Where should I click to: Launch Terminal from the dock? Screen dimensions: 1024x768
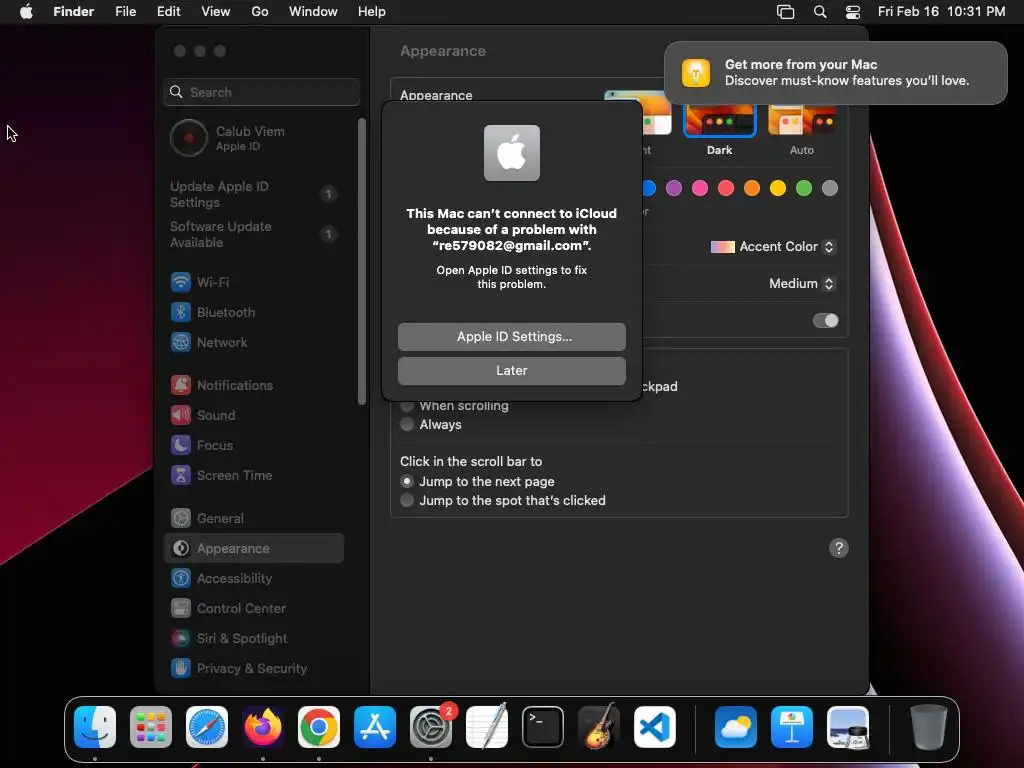click(x=543, y=727)
